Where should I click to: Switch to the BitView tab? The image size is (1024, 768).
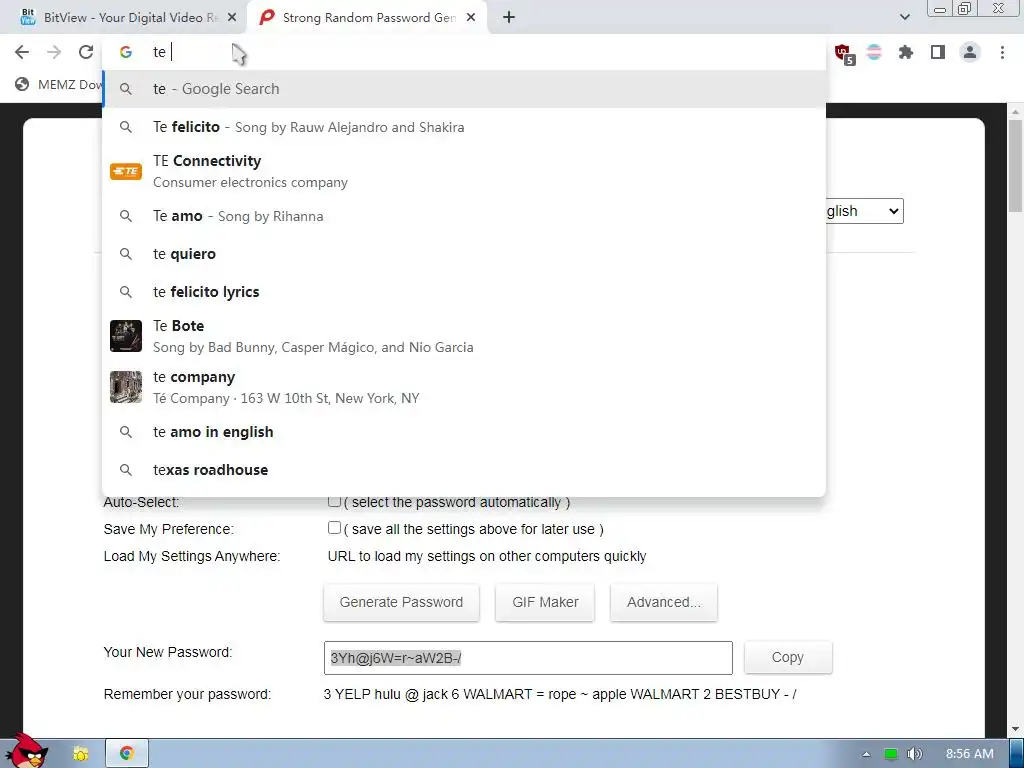click(x=124, y=18)
